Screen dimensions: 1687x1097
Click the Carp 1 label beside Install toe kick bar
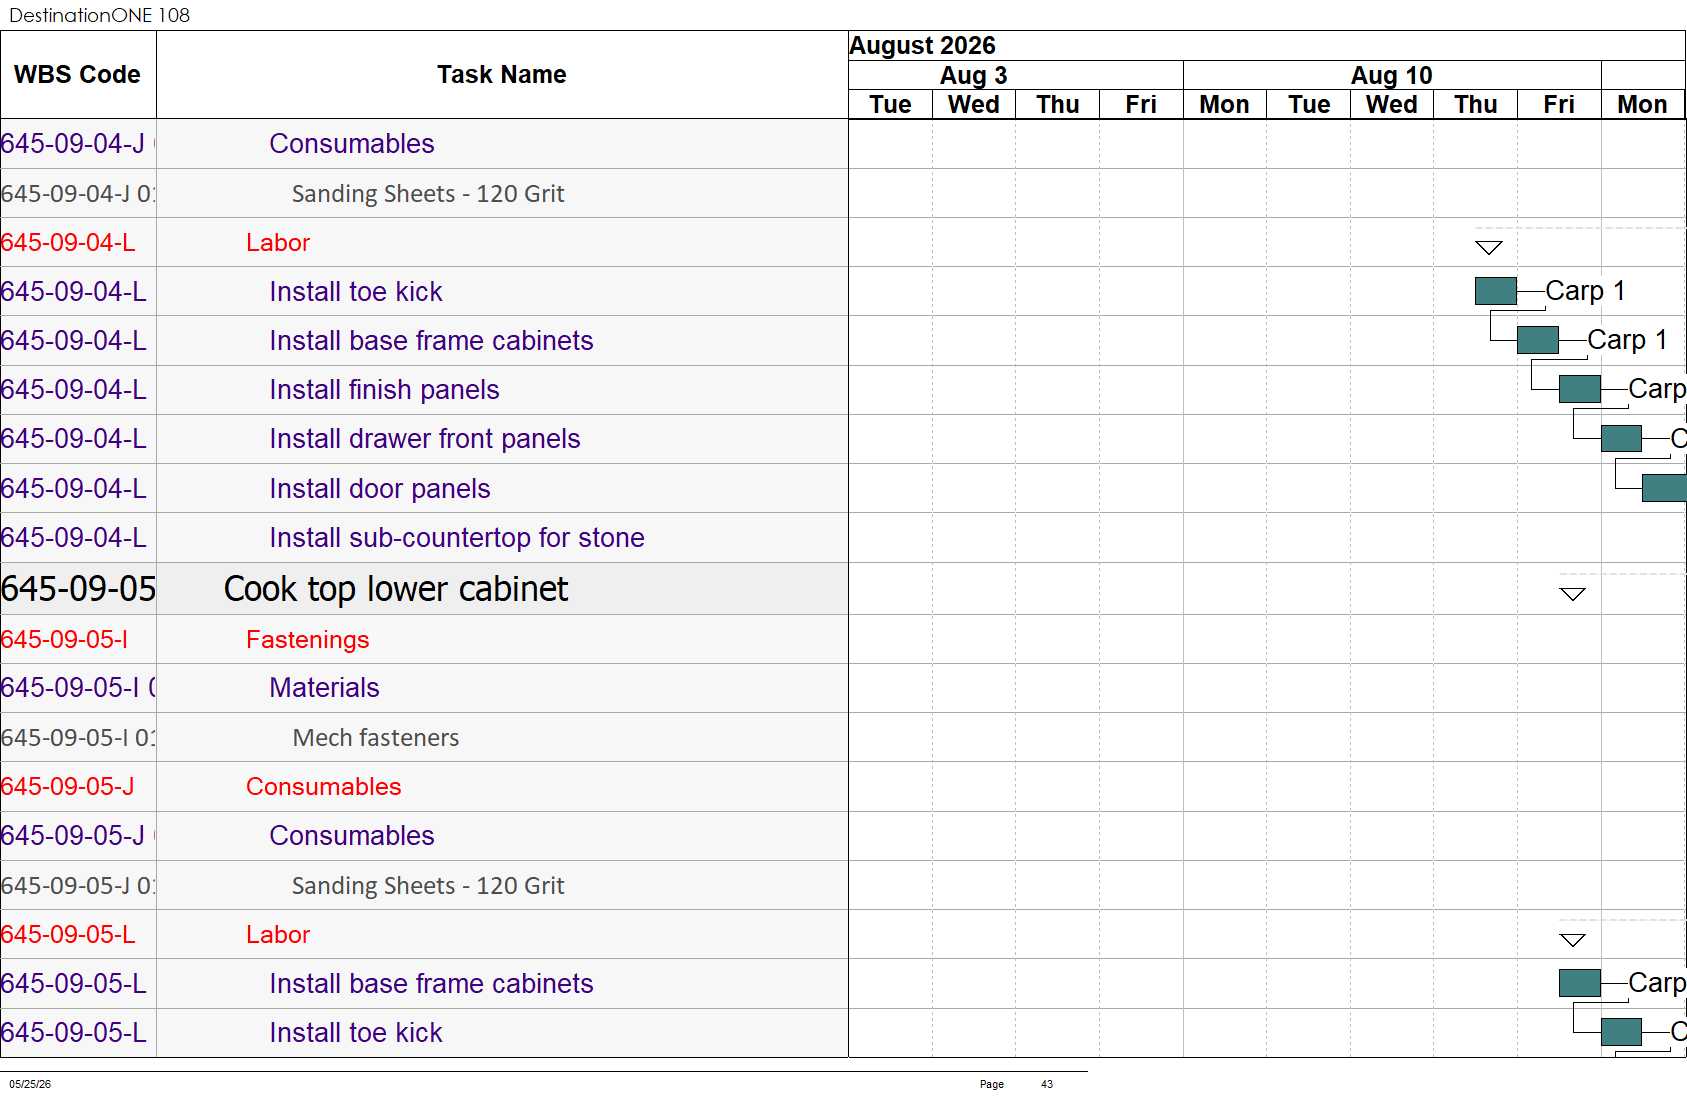(x=1585, y=291)
